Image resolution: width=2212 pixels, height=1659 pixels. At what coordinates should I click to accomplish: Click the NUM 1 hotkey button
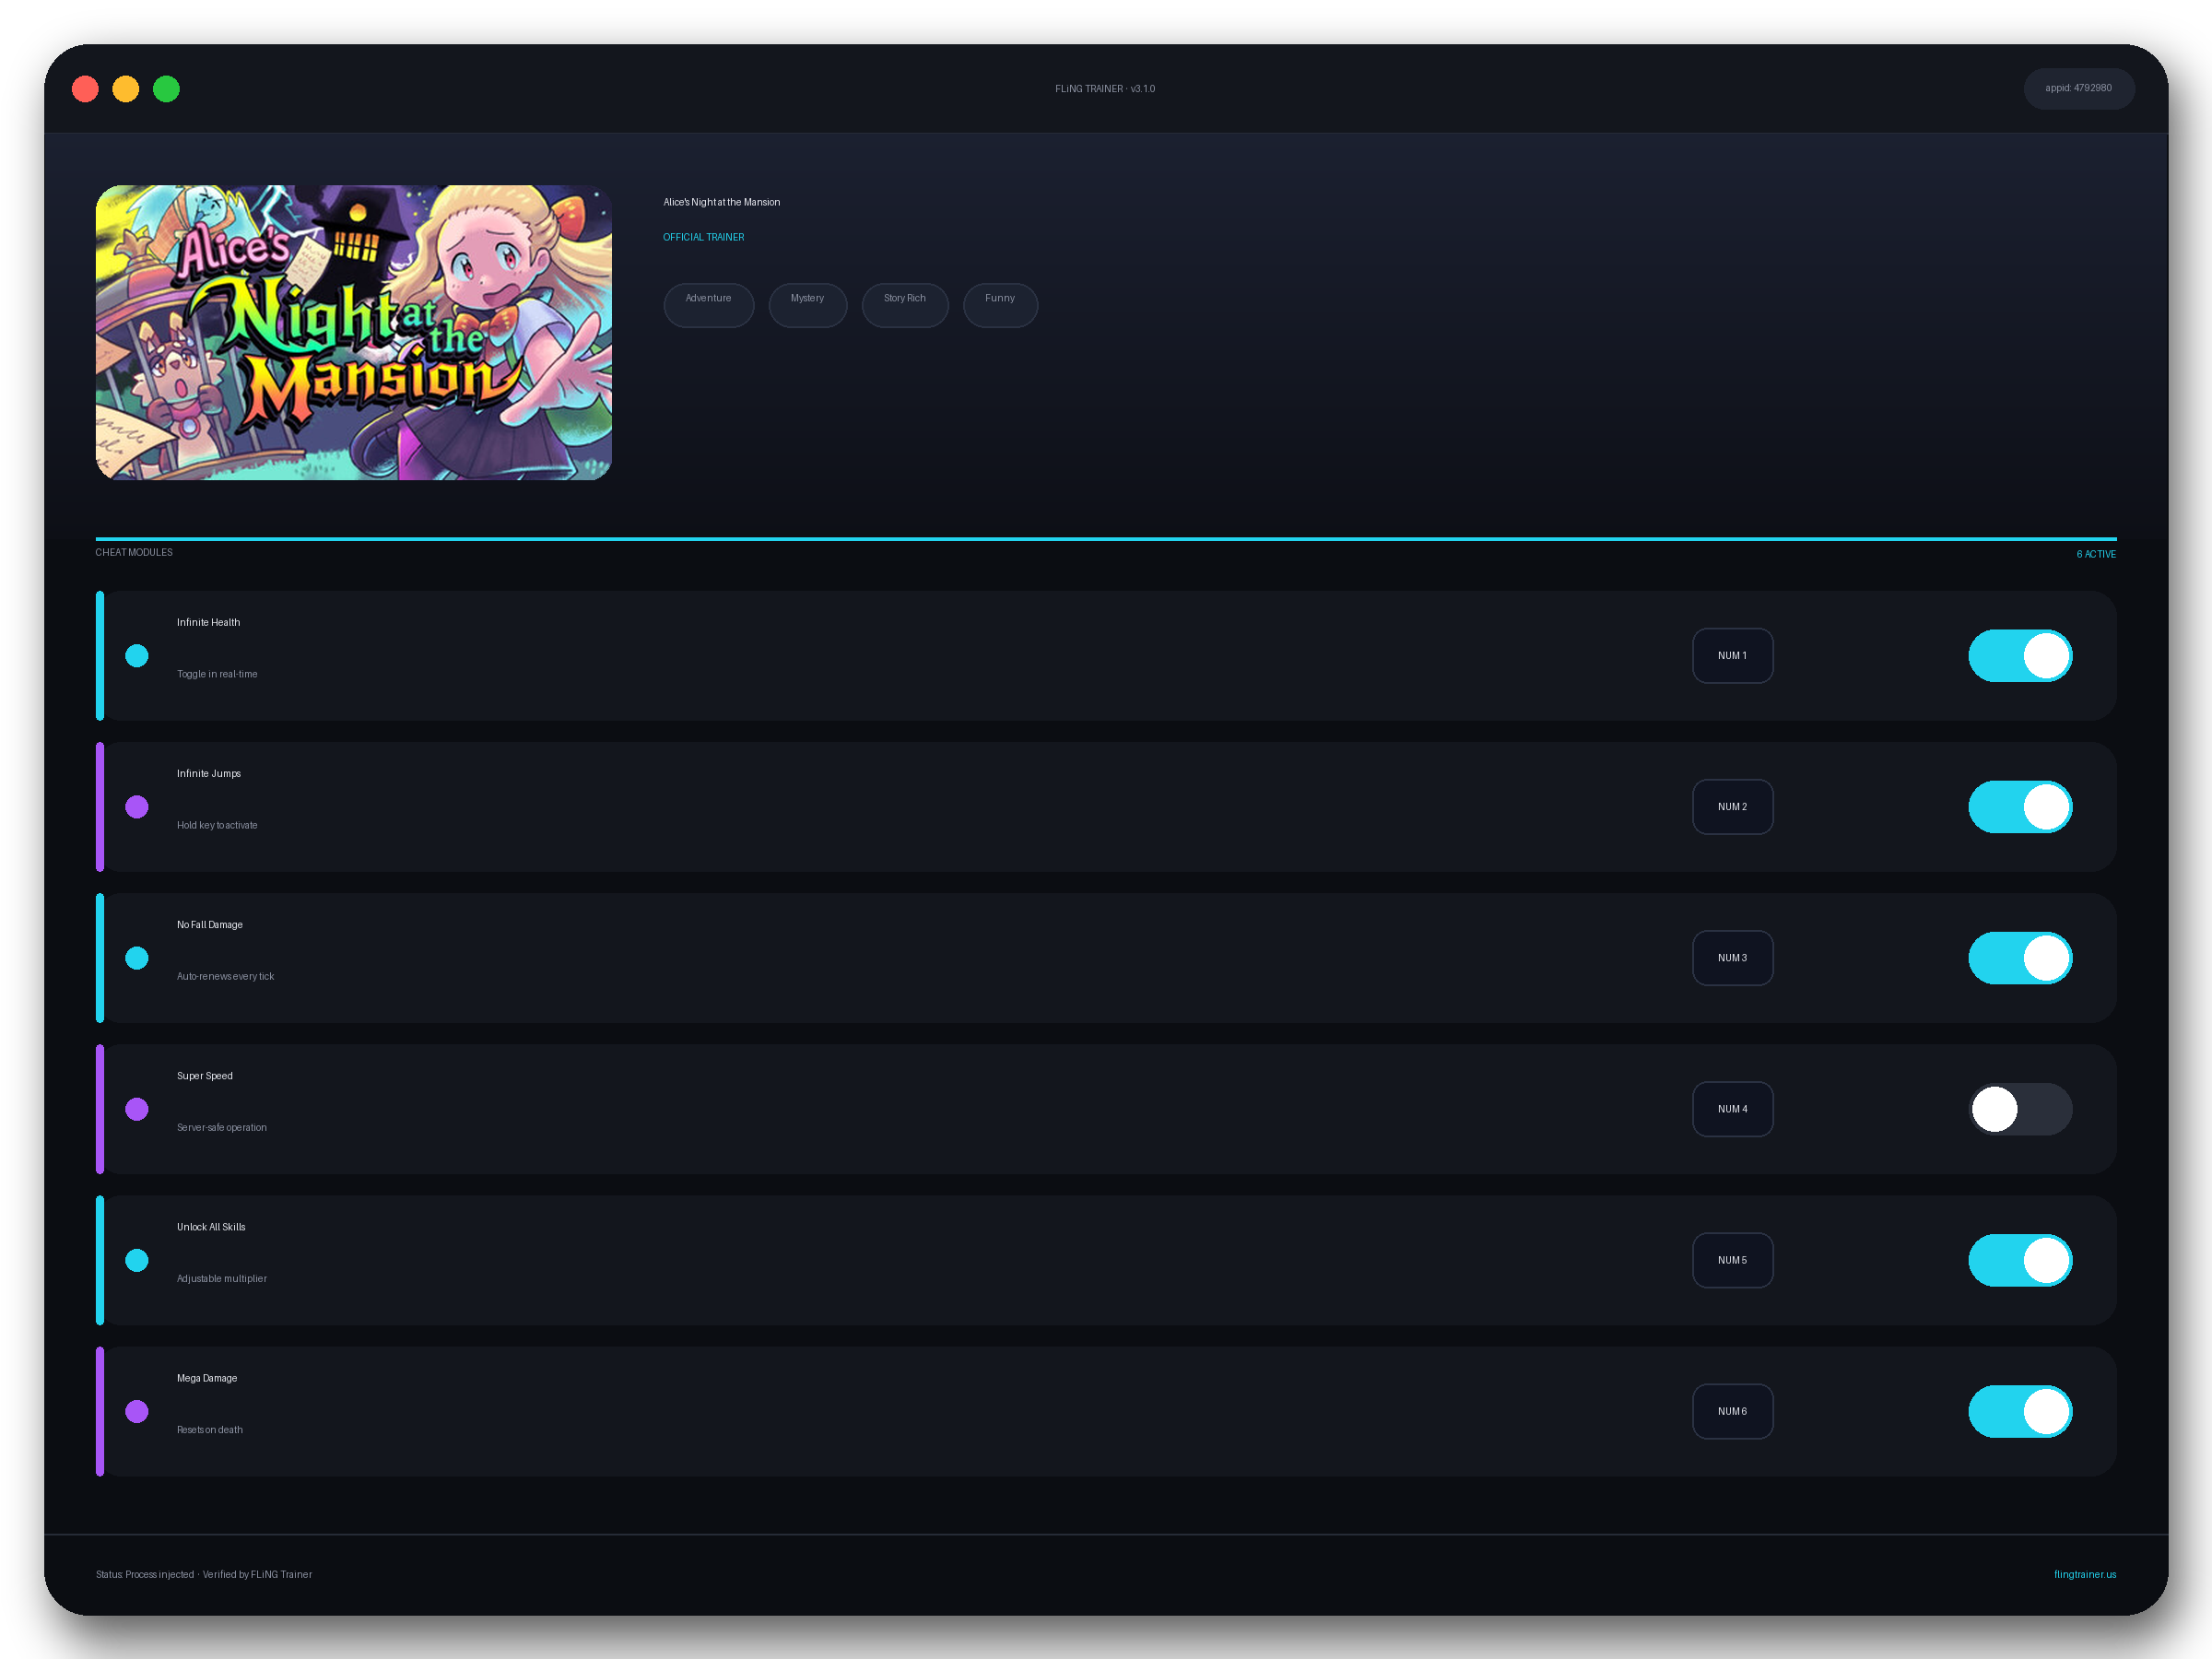coord(1732,656)
